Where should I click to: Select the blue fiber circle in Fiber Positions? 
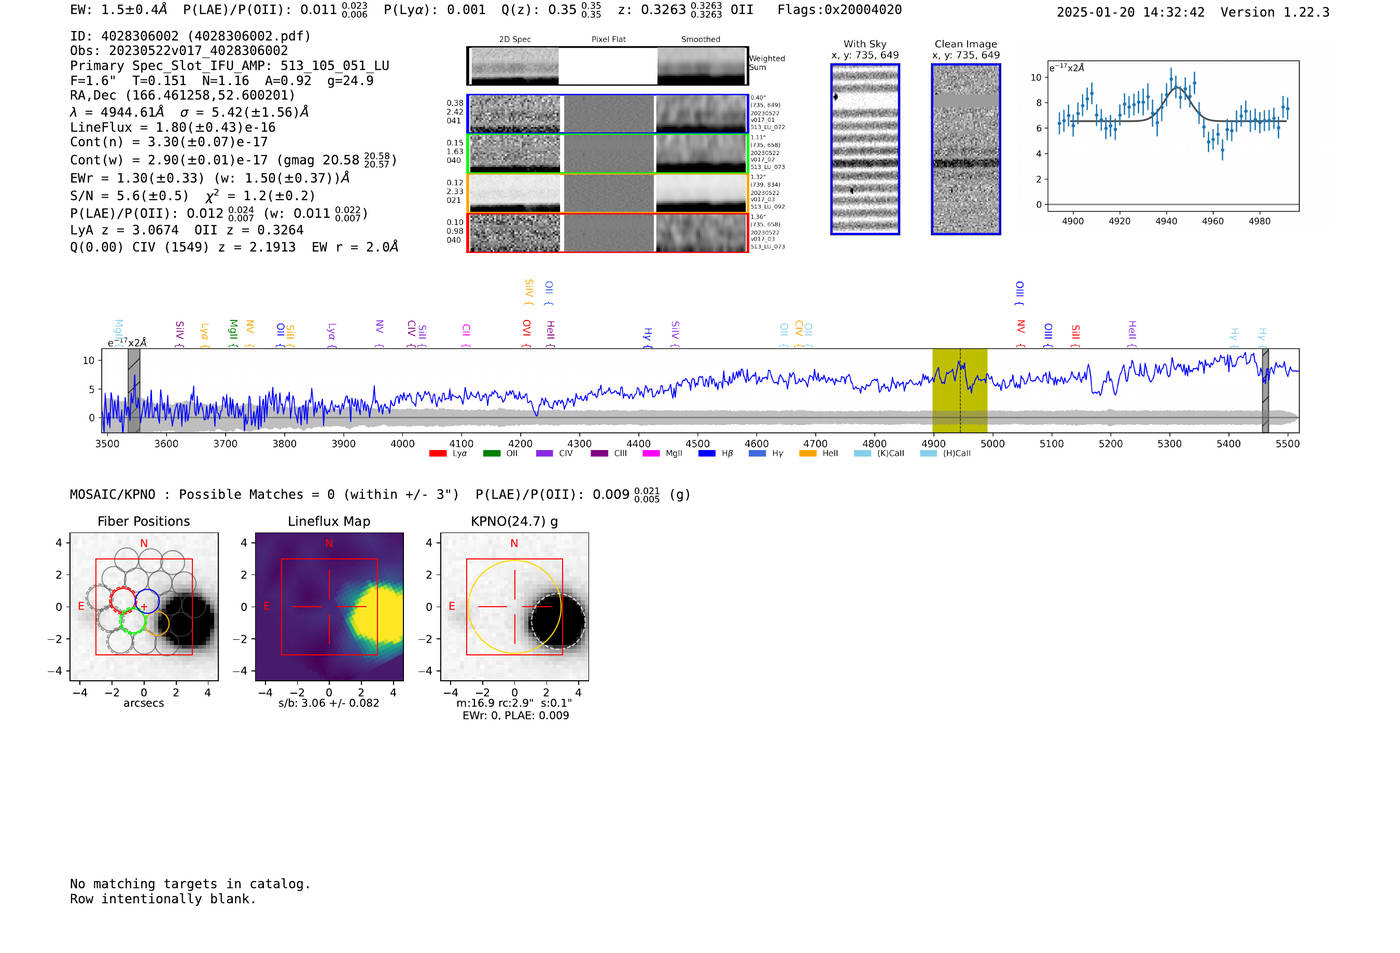(x=148, y=602)
